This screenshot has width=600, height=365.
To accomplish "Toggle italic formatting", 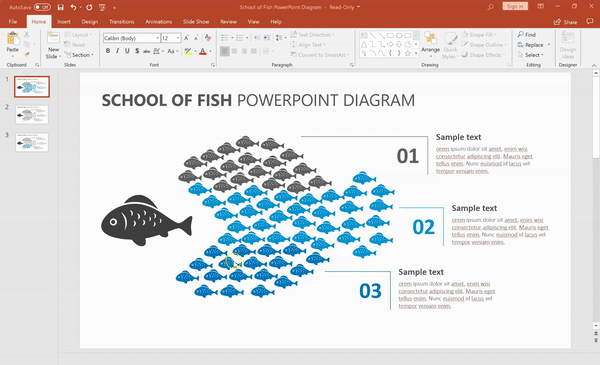I will [117, 51].
